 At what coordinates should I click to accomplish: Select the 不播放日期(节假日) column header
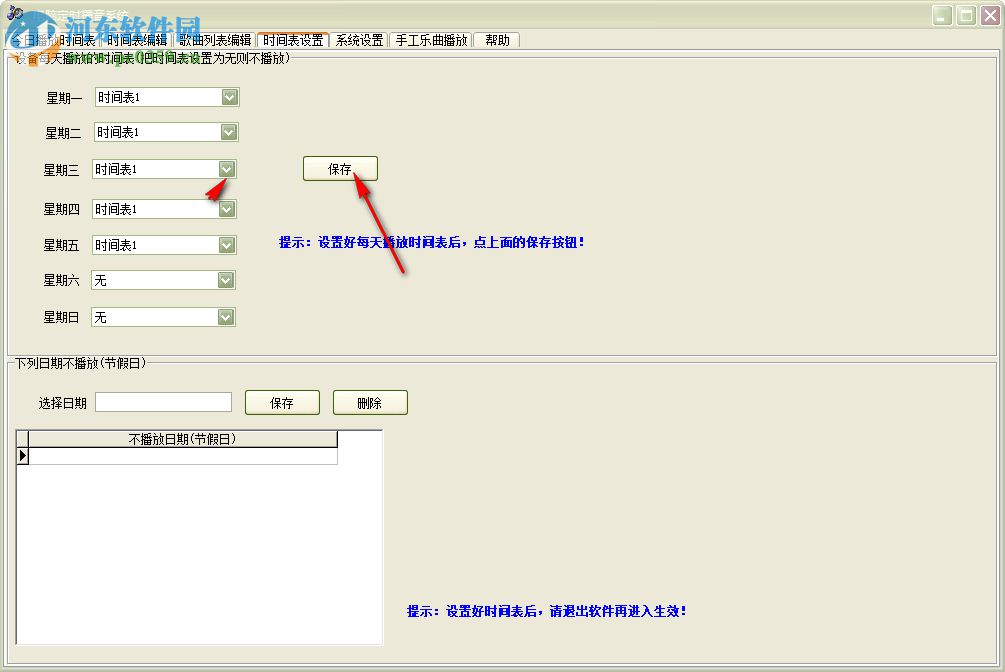click(x=183, y=439)
